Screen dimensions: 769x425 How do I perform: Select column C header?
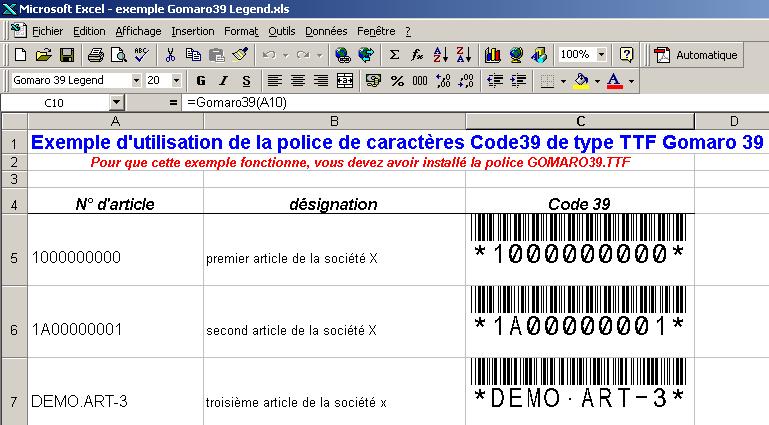click(580, 121)
